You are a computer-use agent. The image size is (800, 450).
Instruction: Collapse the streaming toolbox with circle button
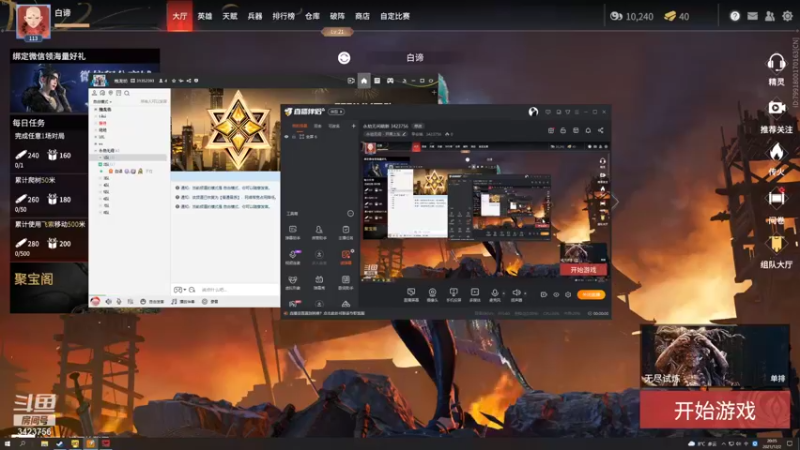tap(351, 214)
